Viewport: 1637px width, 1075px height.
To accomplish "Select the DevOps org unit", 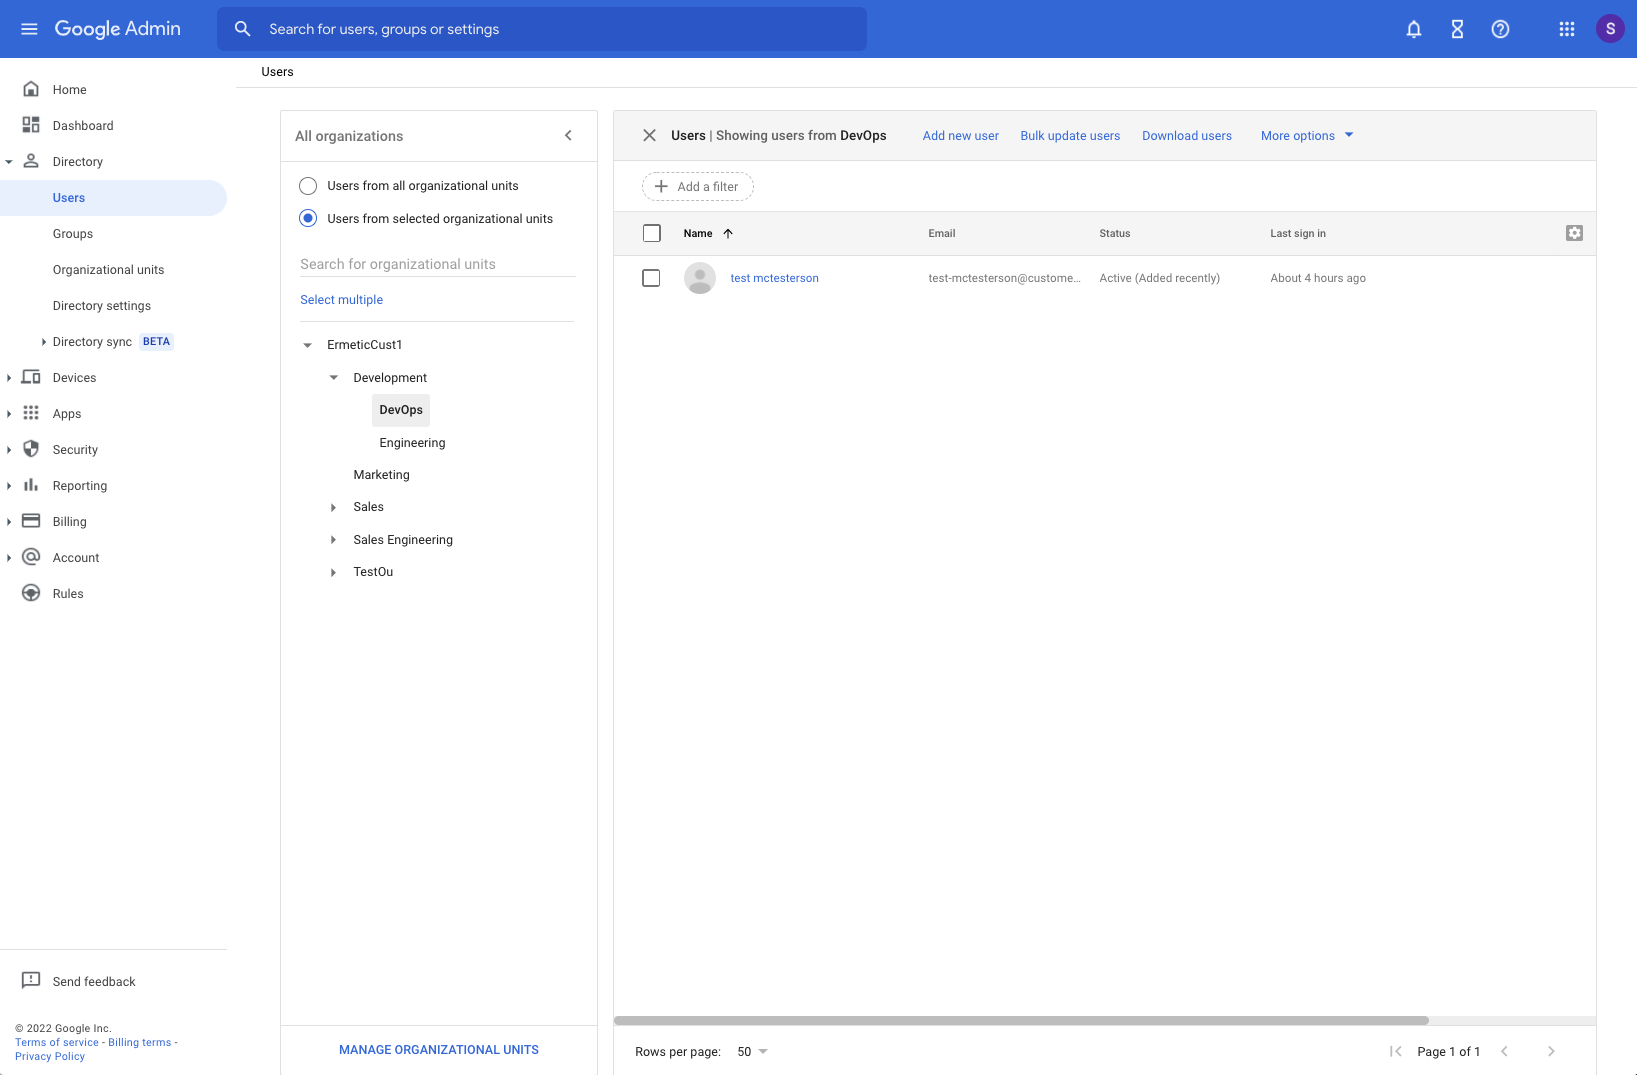I will (401, 410).
